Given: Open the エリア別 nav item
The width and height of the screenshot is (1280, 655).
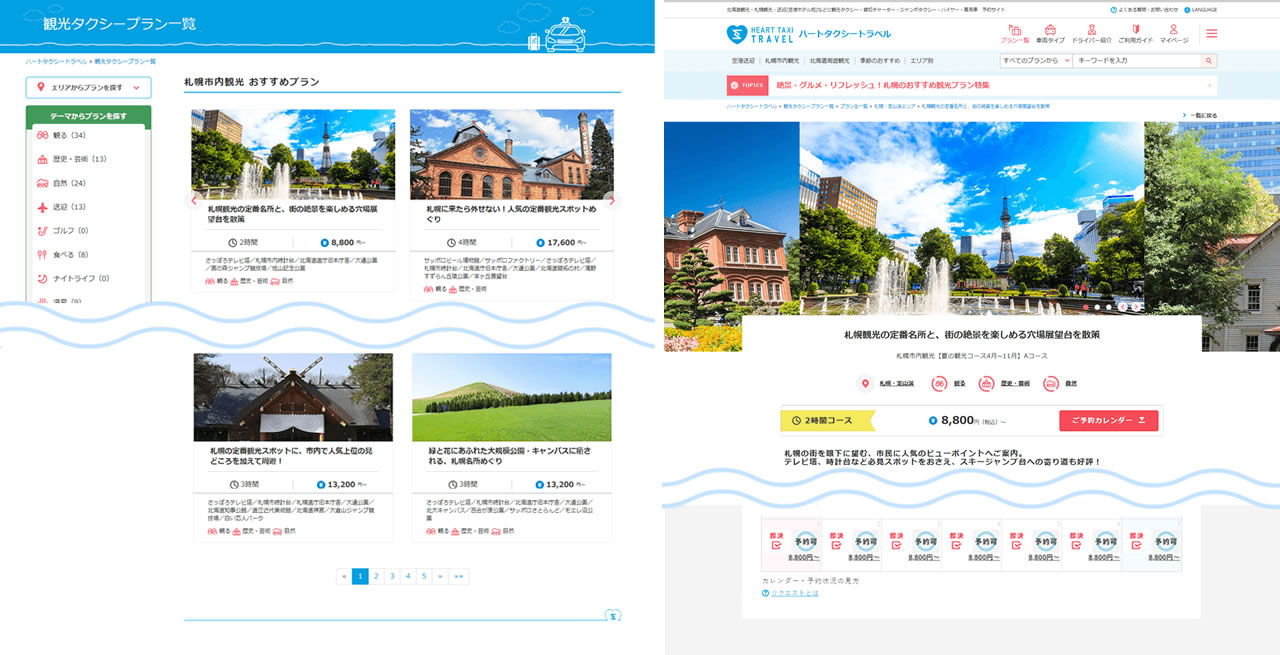Looking at the screenshot, I should tap(921, 61).
